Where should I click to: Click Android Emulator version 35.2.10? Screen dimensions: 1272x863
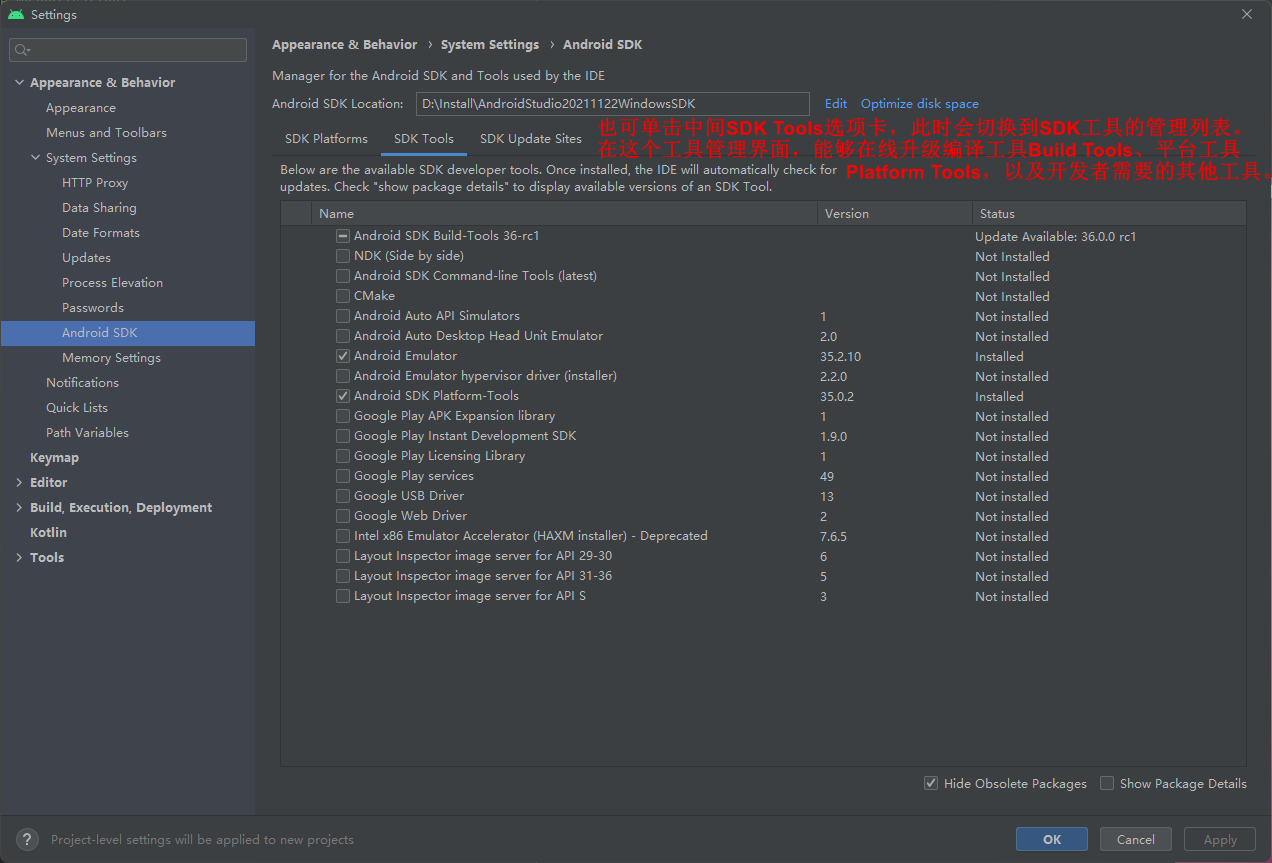pyautogui.click(x=840, y=357)
